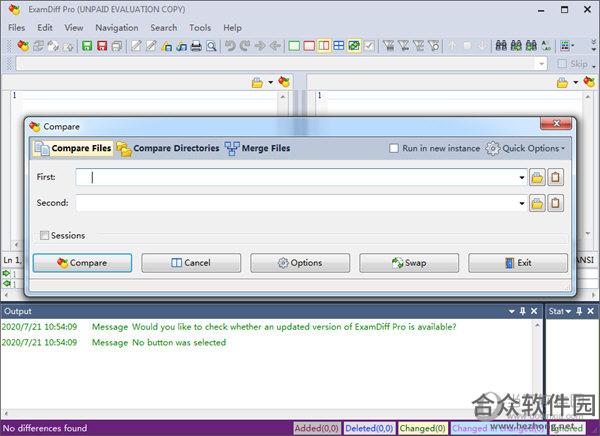Click the Swap button
This screenshot has width=600, height=436.
tap(409, 263)
